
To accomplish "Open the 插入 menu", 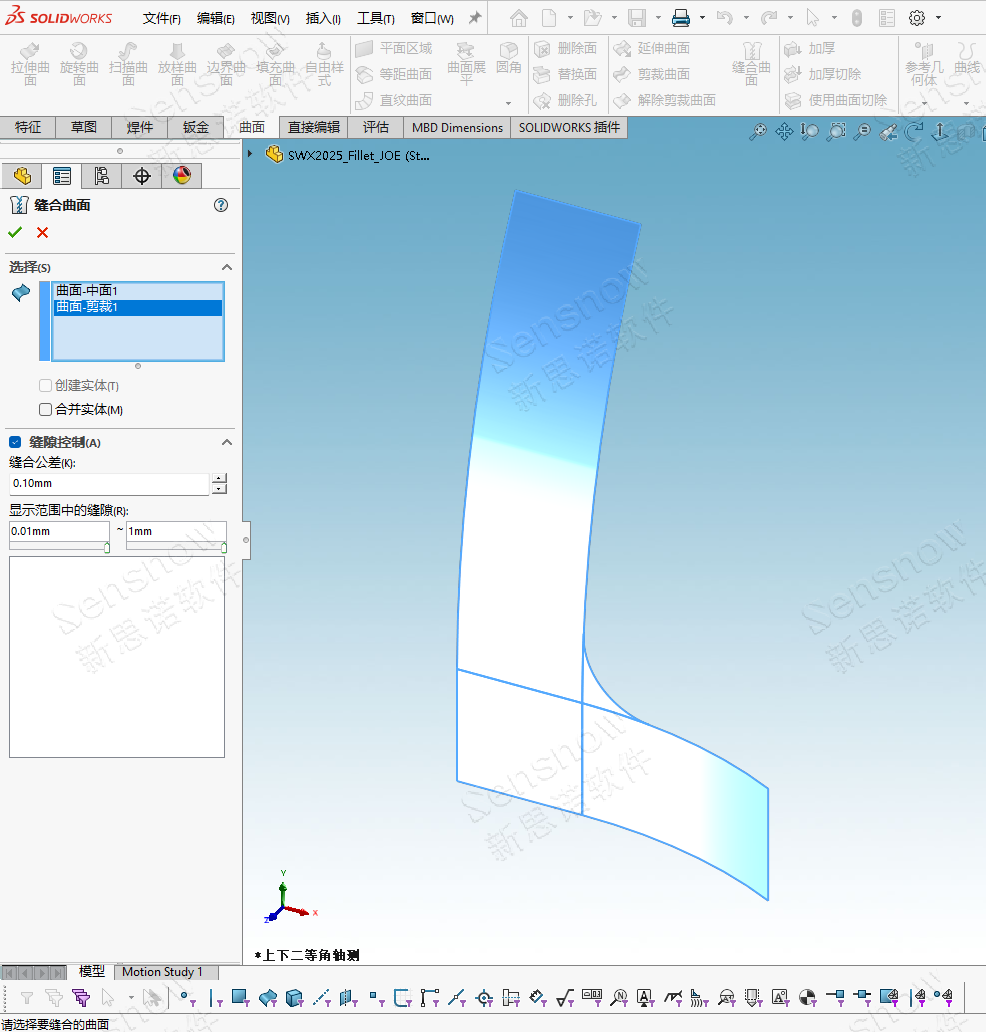I will (x=323, y=18).
